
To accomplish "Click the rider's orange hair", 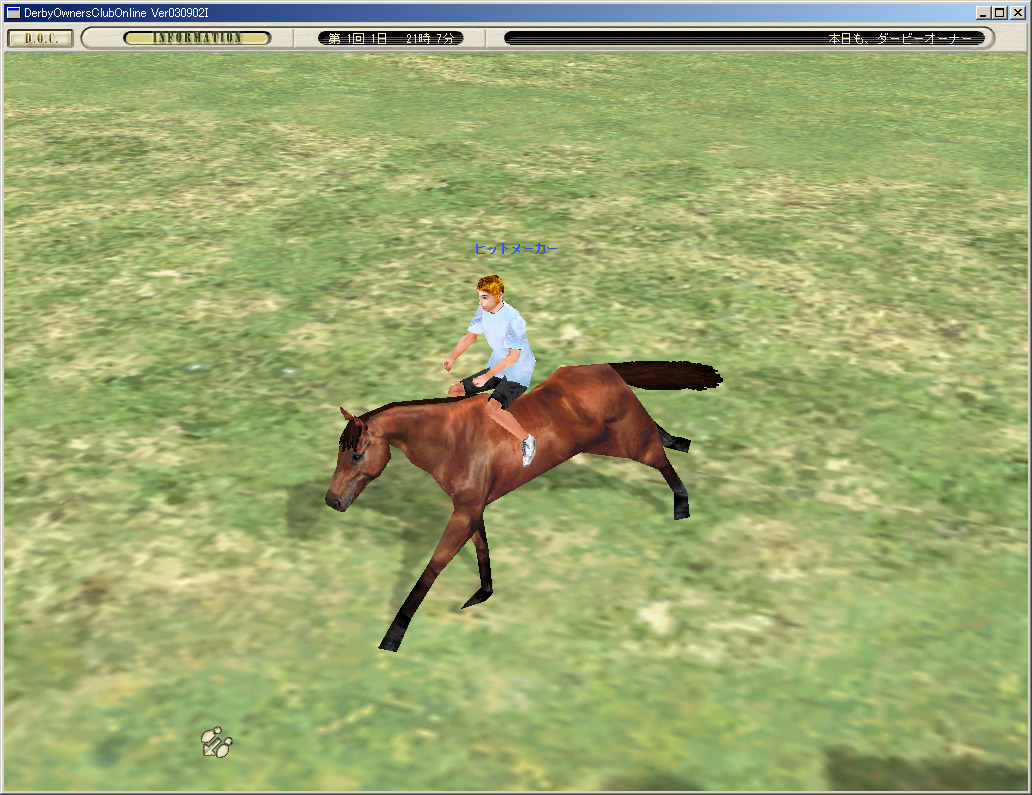I will coord(490,287).
